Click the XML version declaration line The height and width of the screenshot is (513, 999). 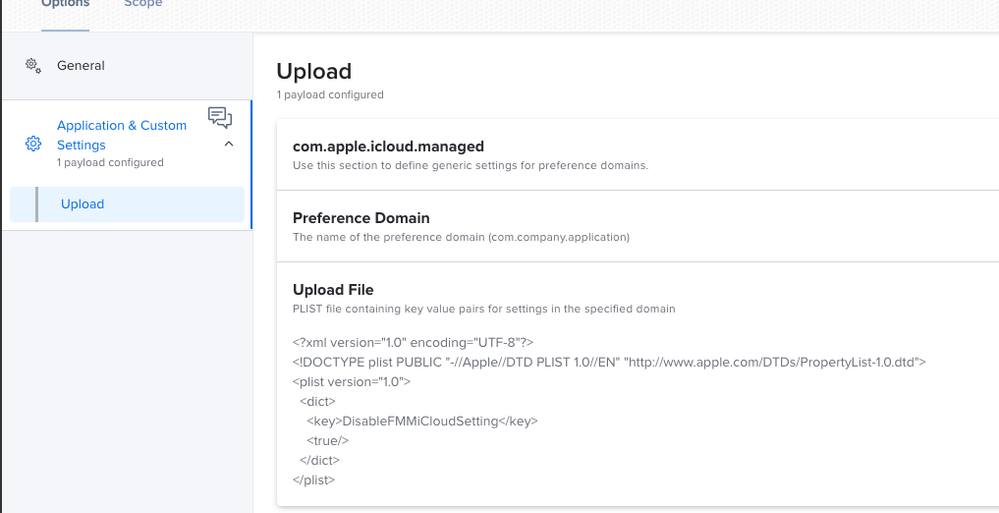(x=413, y=343)
